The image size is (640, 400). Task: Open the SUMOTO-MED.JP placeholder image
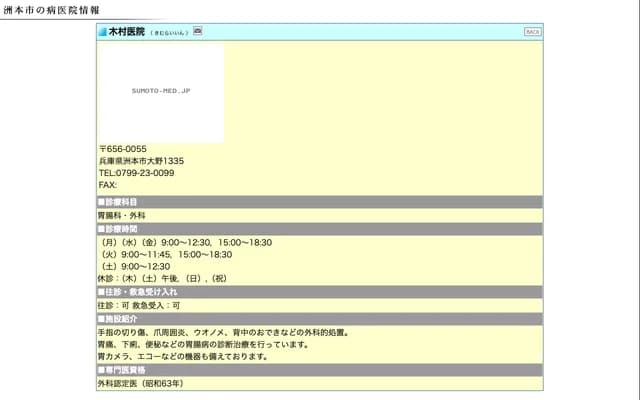(x=161, y=91)
